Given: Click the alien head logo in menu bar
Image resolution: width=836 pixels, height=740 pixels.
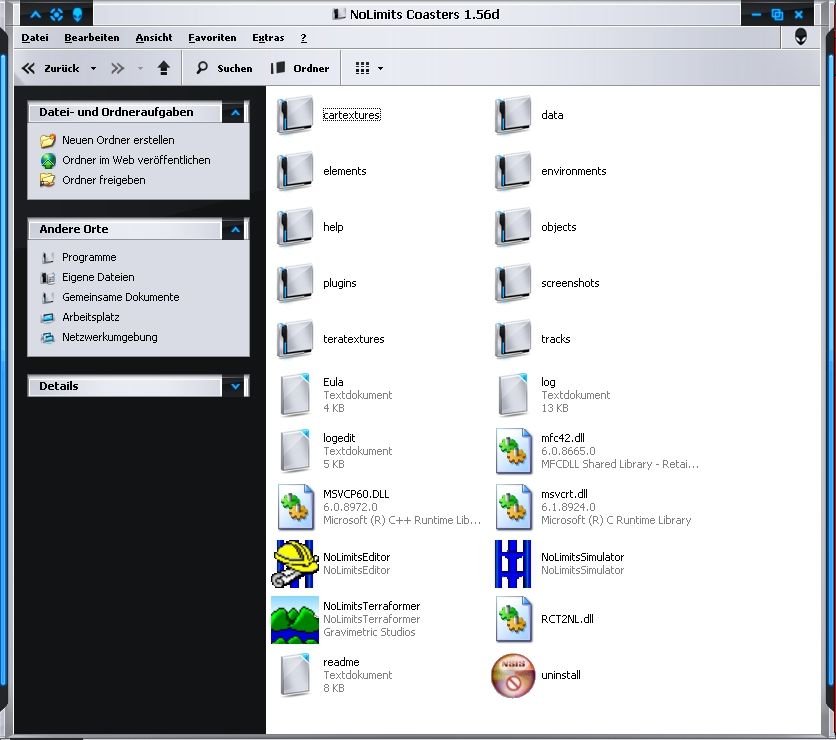Looking at the screenshot, I should [x=800, y=37].
